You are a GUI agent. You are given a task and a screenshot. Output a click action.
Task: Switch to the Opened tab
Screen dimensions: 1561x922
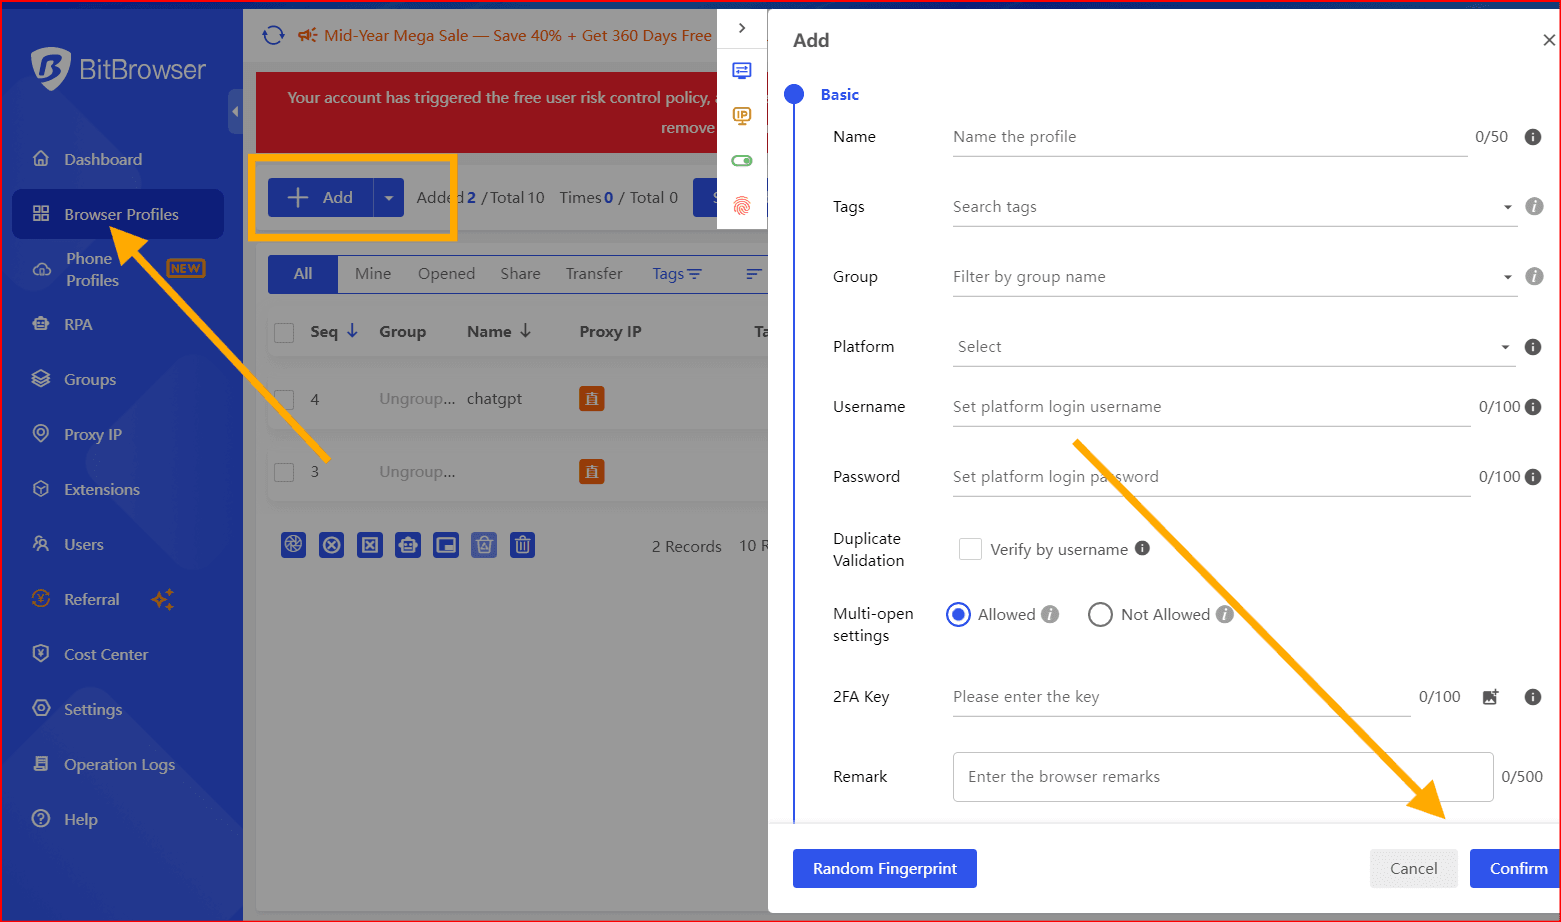pyautogui.click(x=446, y=274)
